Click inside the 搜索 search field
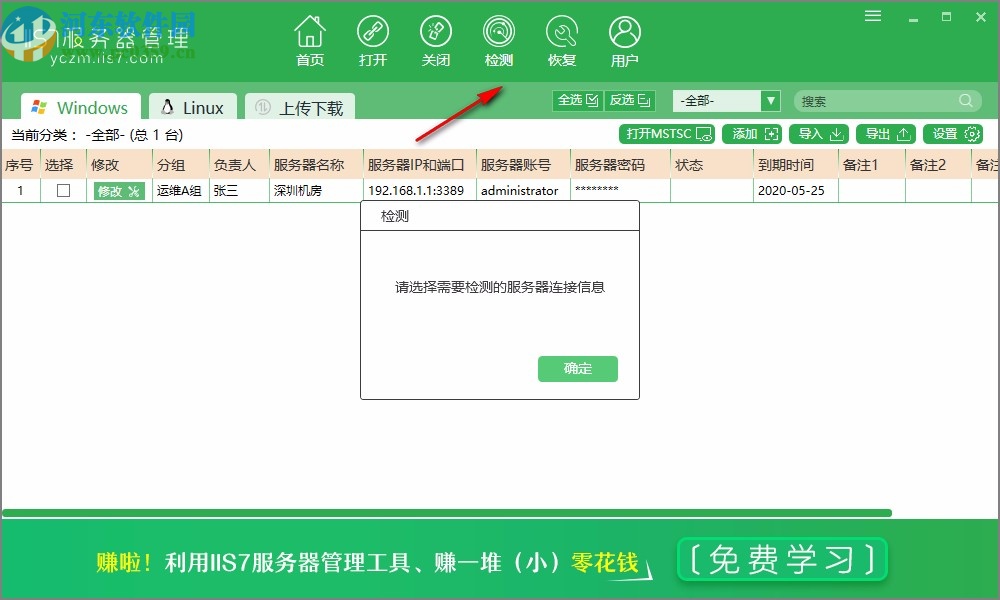The width and height of the screenshot is (1000, 600). pyautogui.click(x=880, y=100)
